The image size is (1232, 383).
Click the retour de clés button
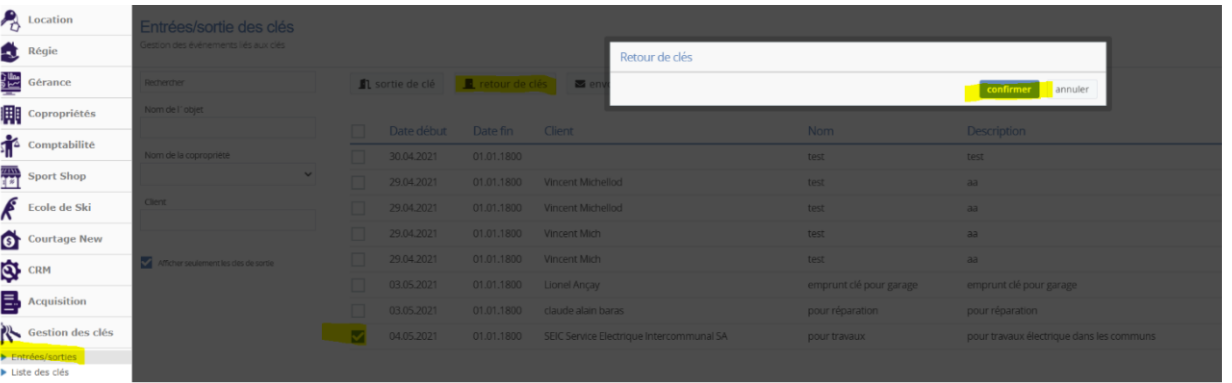[x=505, y=85]
